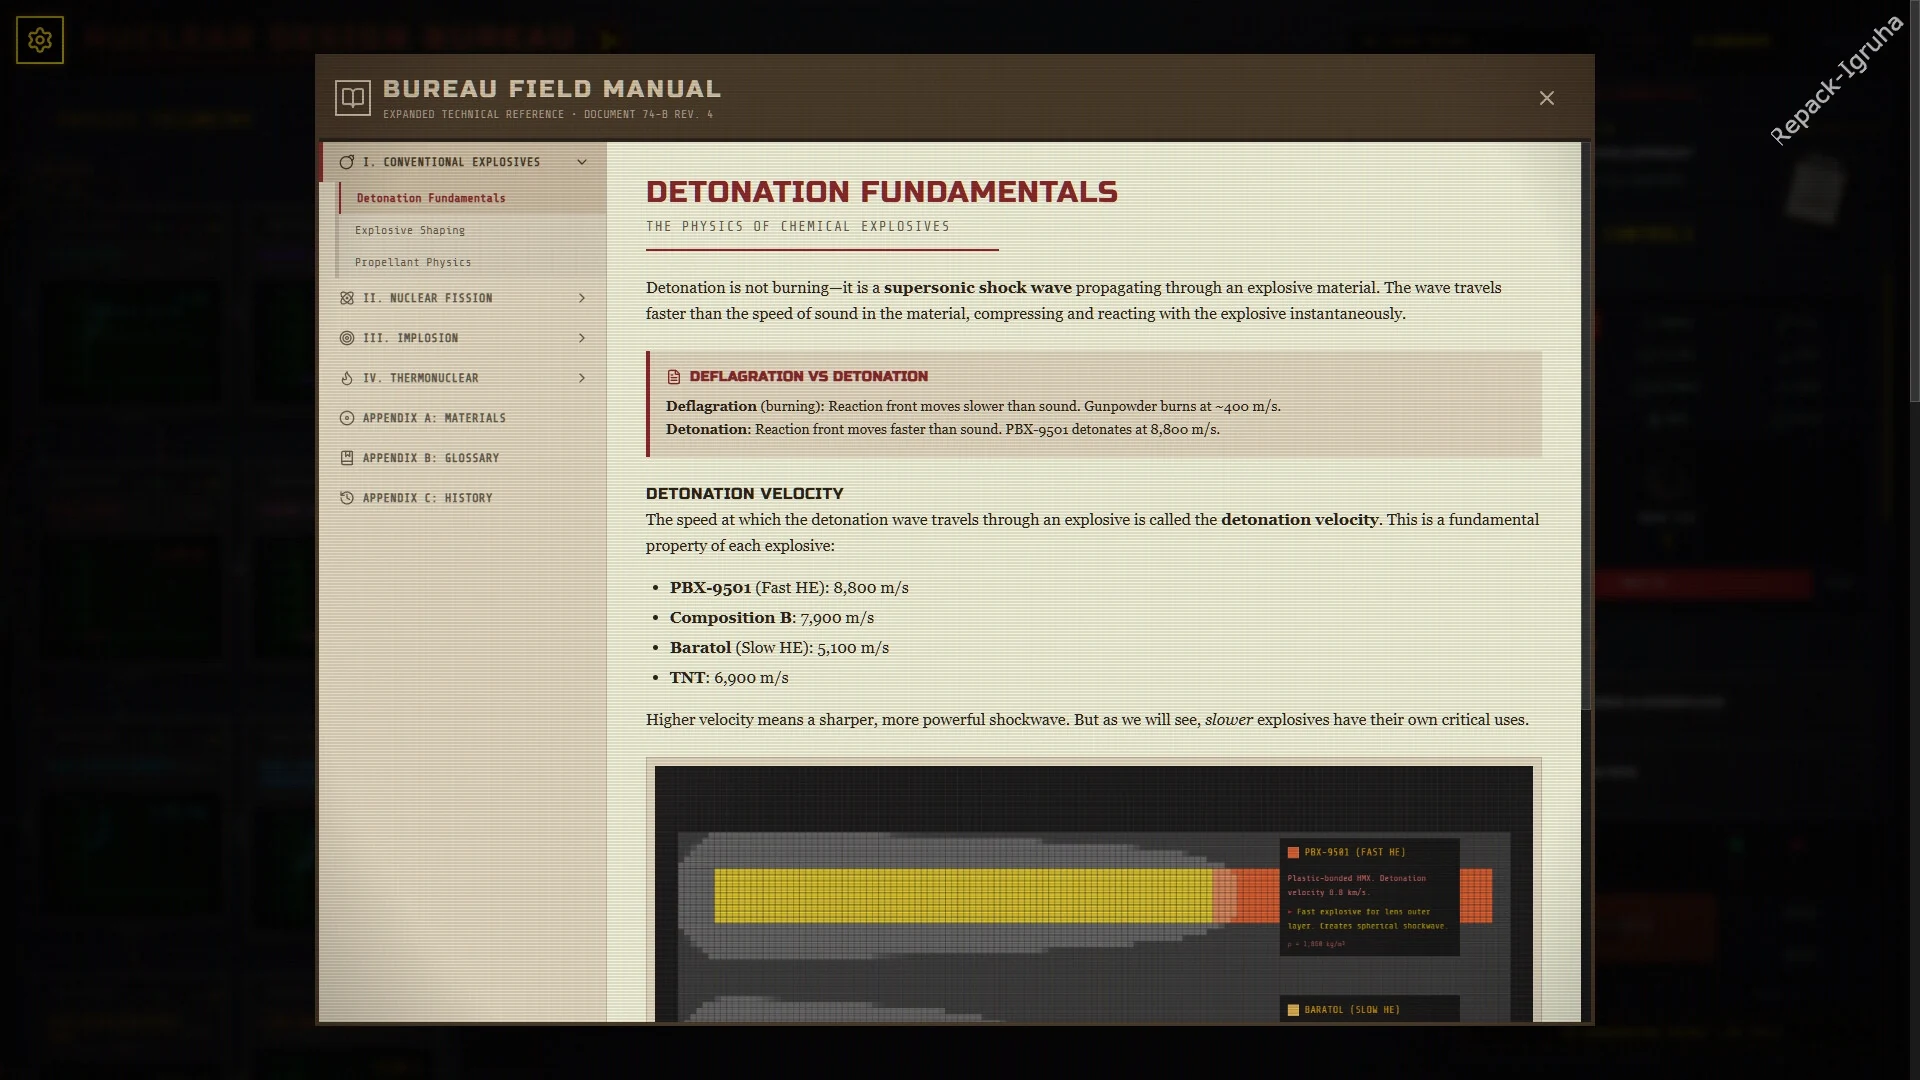Expand the Implosion chapter chevron
This screenshot has width=1920, height=1080.
point(582,338)
